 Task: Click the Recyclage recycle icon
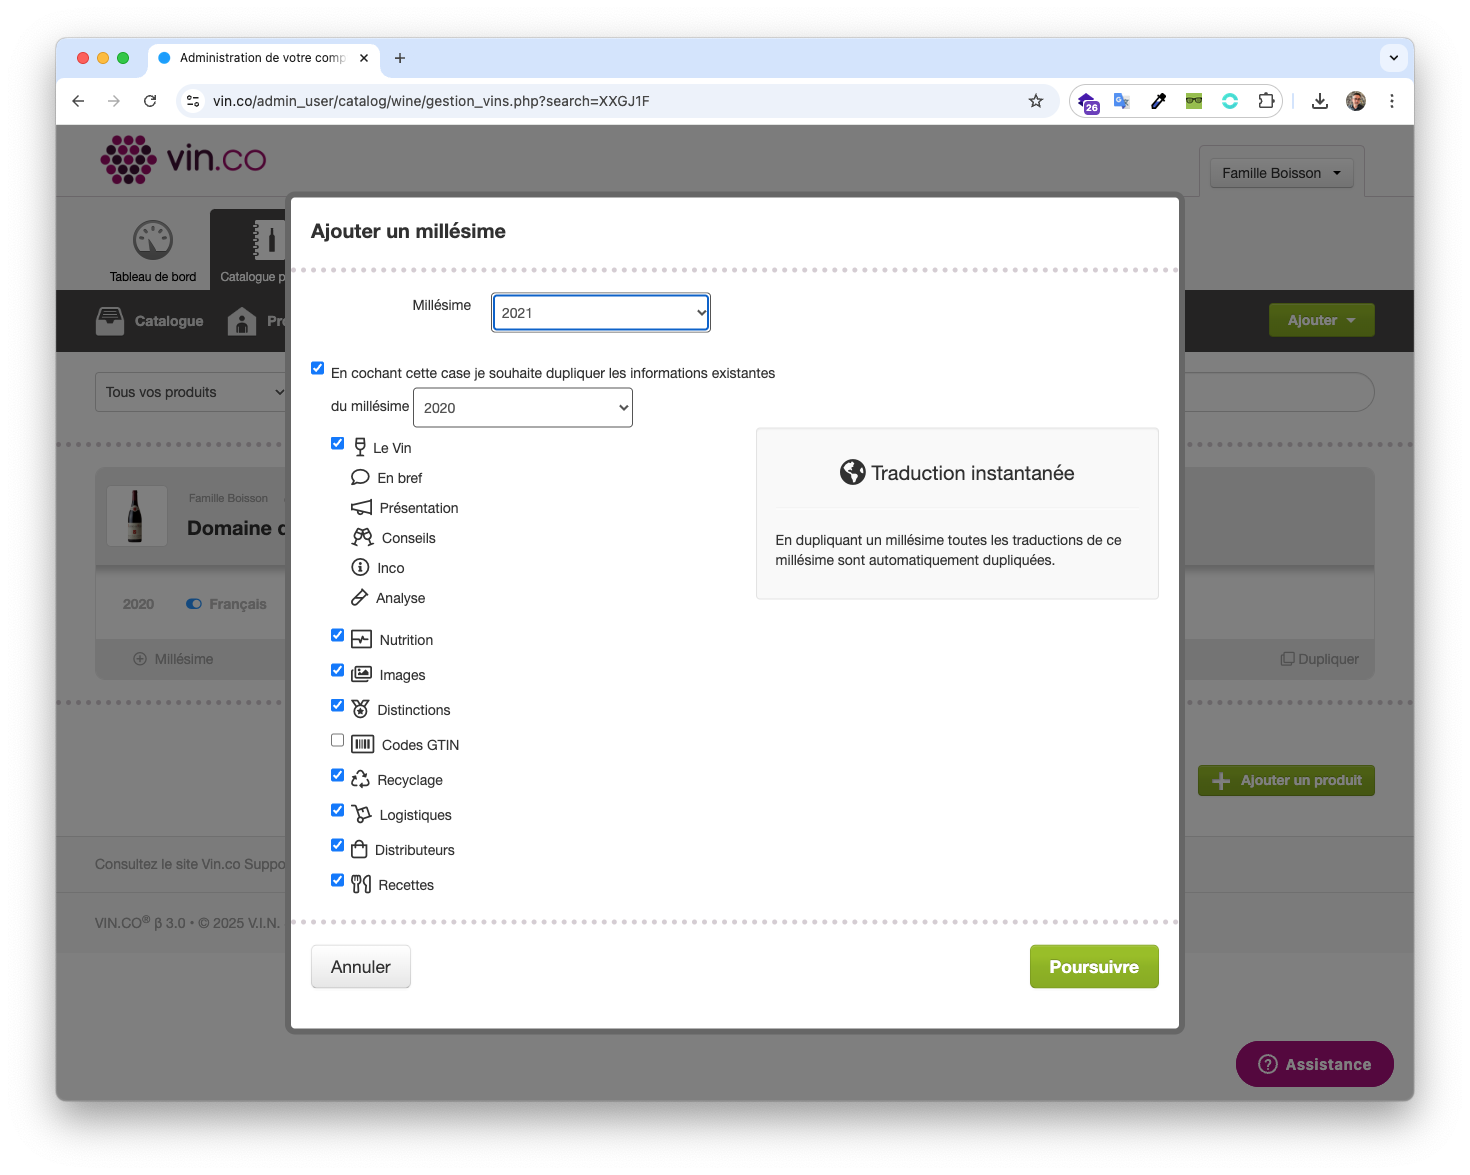[x=360, y=779]
